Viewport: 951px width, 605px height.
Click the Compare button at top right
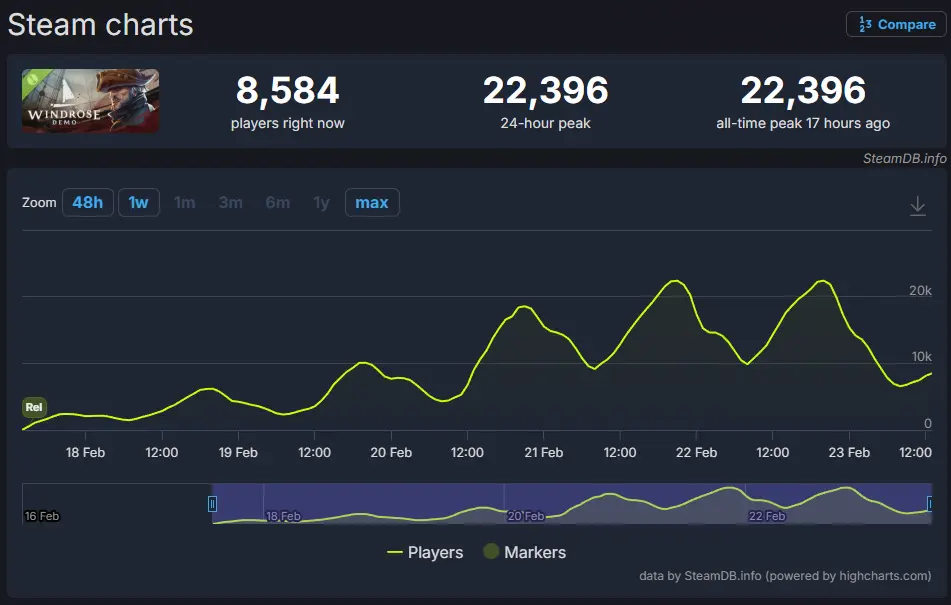pyautogui.click(x=895, y=23)
